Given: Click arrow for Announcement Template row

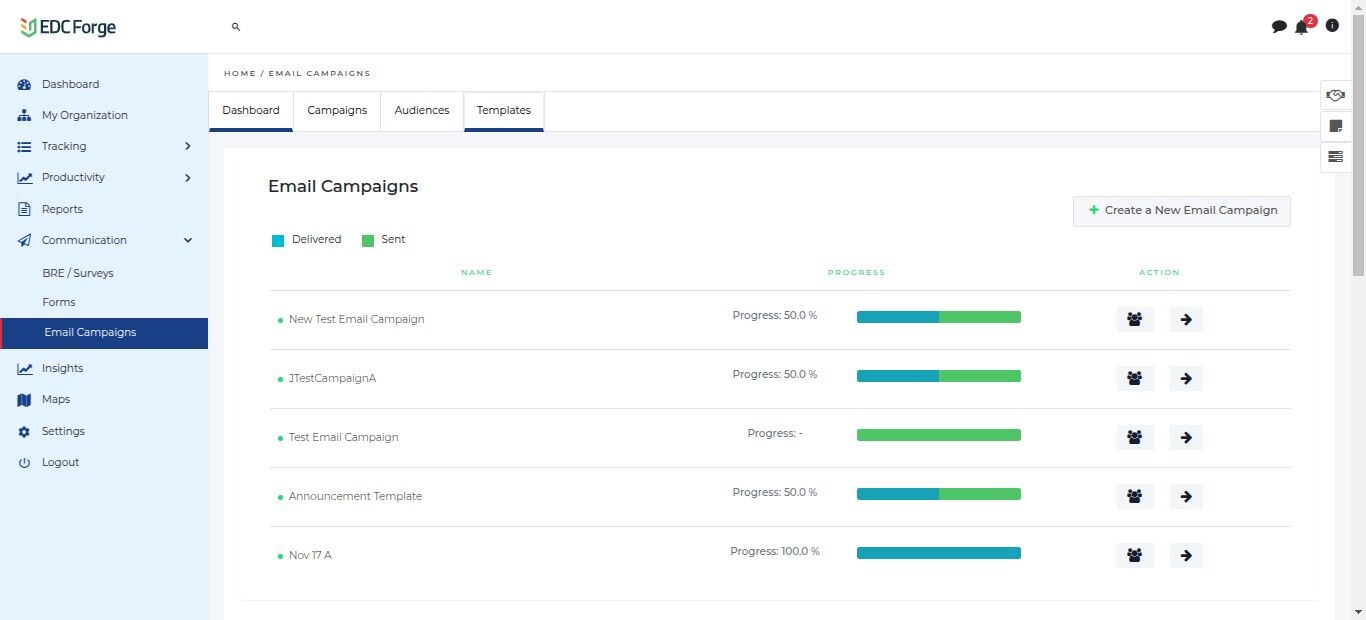Looking at the screenshot, I should 1186,497.
